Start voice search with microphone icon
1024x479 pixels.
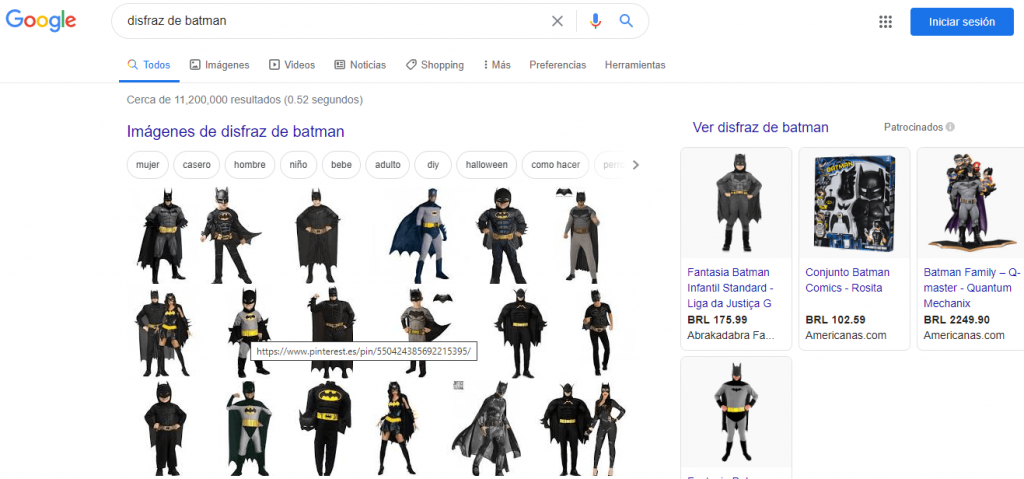[x=596, y=21]
